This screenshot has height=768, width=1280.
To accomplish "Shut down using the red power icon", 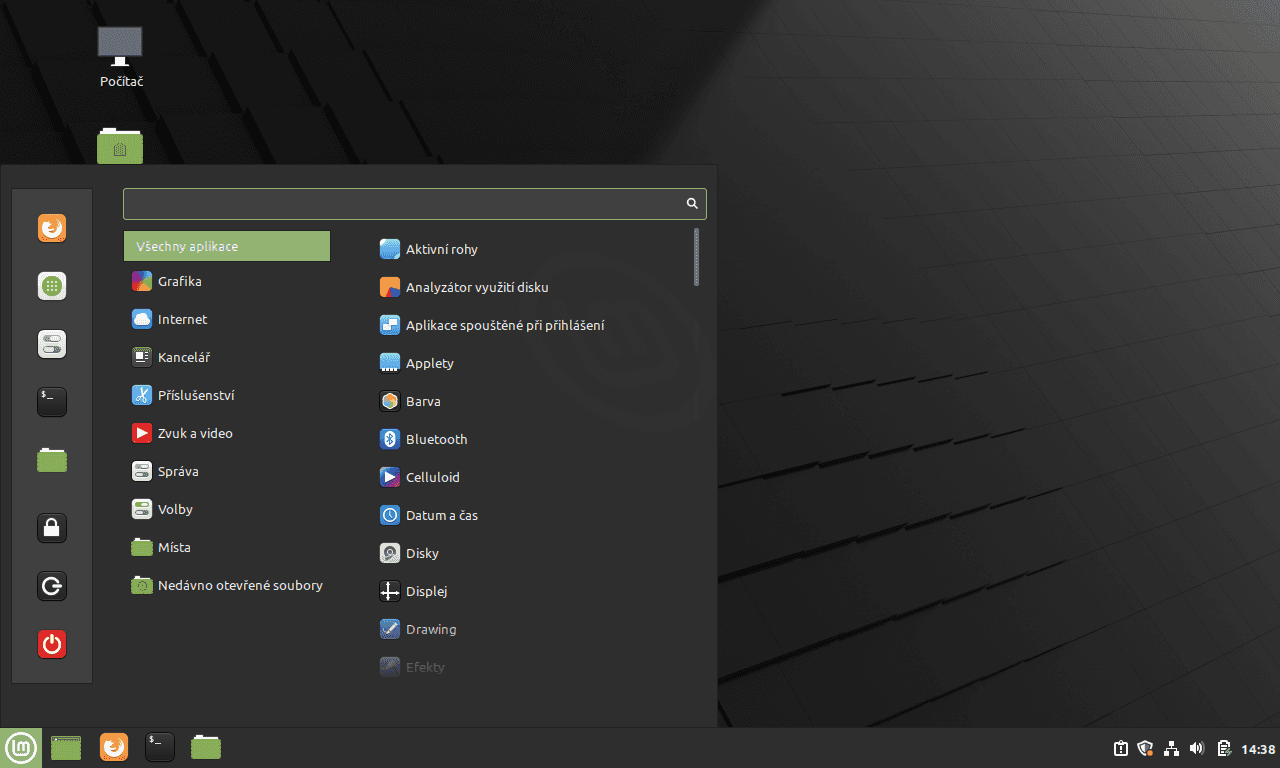I will click(51, 644).
